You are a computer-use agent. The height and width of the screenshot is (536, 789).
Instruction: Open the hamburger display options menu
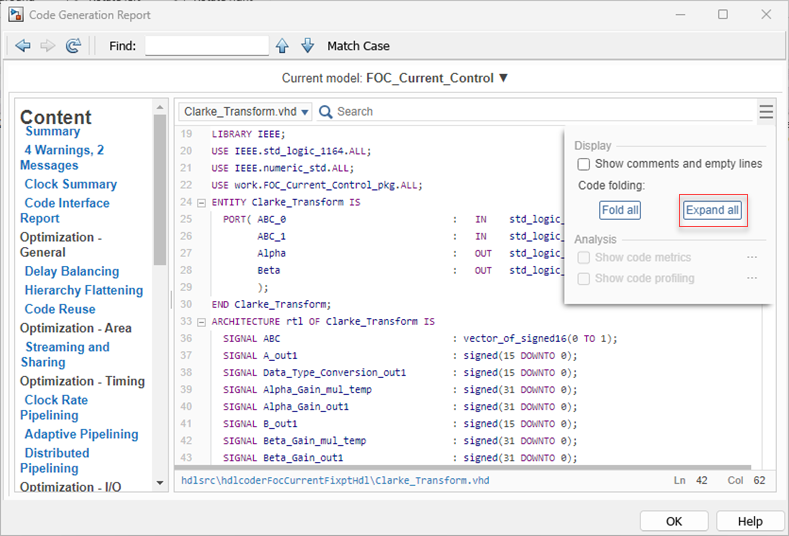click(765, 112)
